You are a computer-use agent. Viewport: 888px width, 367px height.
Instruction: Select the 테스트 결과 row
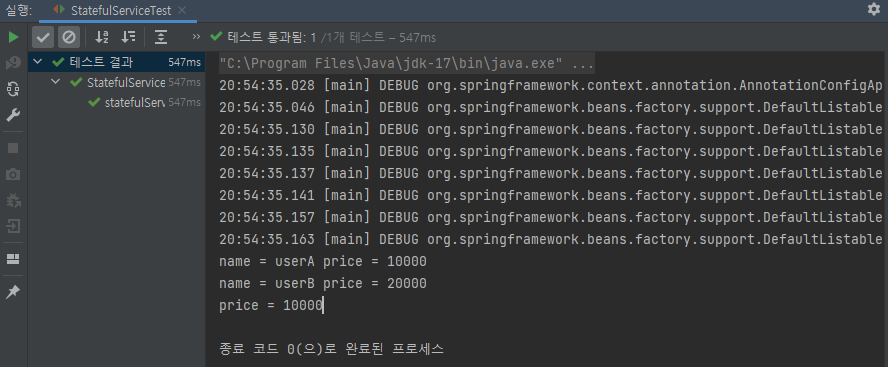point(116,62)
